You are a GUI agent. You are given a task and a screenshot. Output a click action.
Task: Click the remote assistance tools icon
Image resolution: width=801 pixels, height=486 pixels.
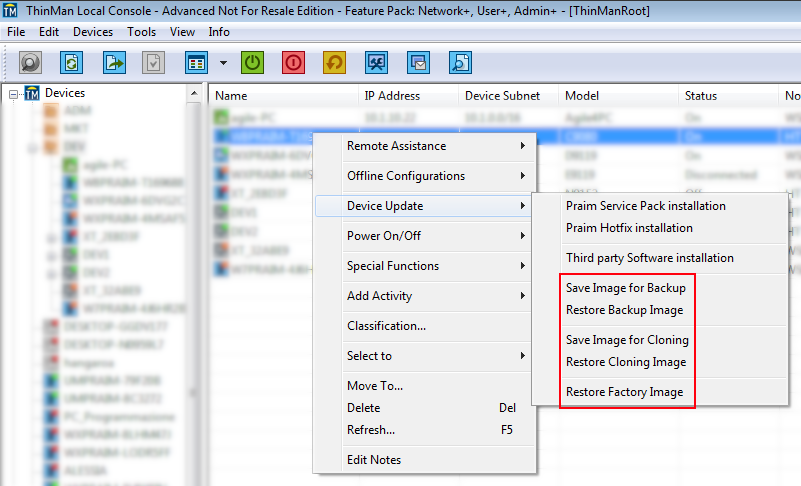pos(376,63)
